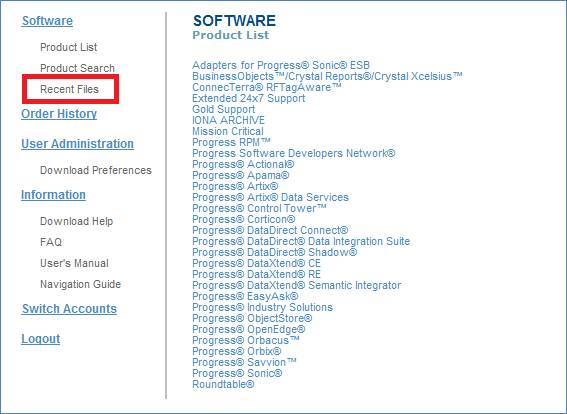Open Progress ObjectStore product
Image resolution: width=567 pixels, height=414 pixels.
[252, 318]
